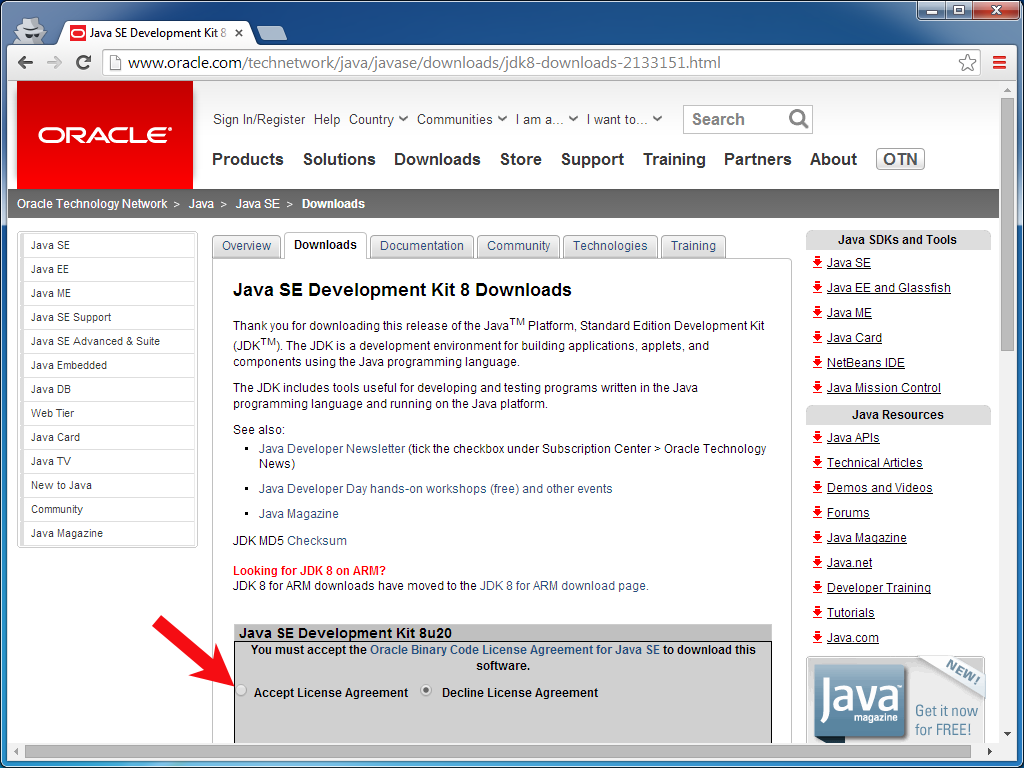Switch to the Documentation tab
This screenshot has width=1024, height=768.
422,246
